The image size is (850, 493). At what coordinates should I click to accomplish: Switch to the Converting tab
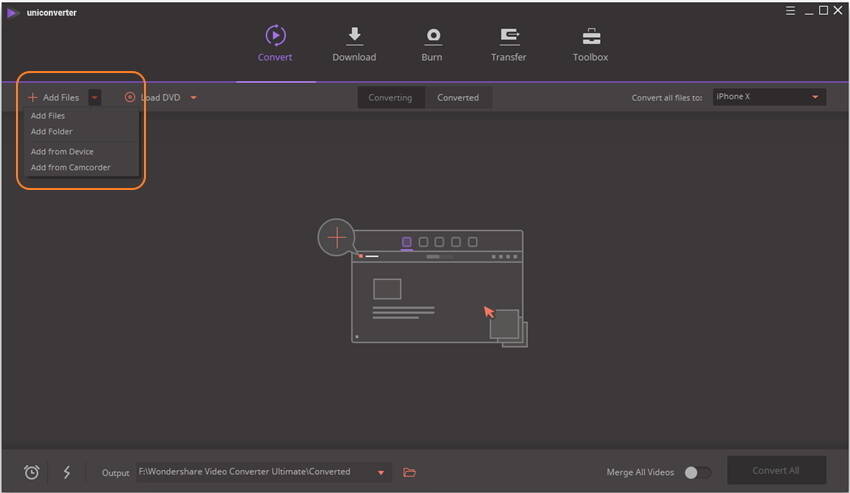click(390, 98)
